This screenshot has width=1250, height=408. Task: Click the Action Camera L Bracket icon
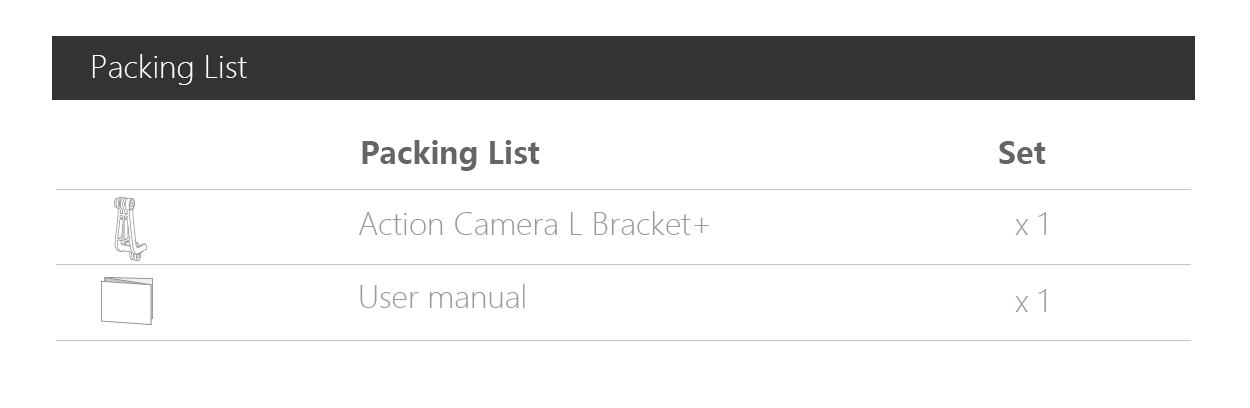point(127,229)
